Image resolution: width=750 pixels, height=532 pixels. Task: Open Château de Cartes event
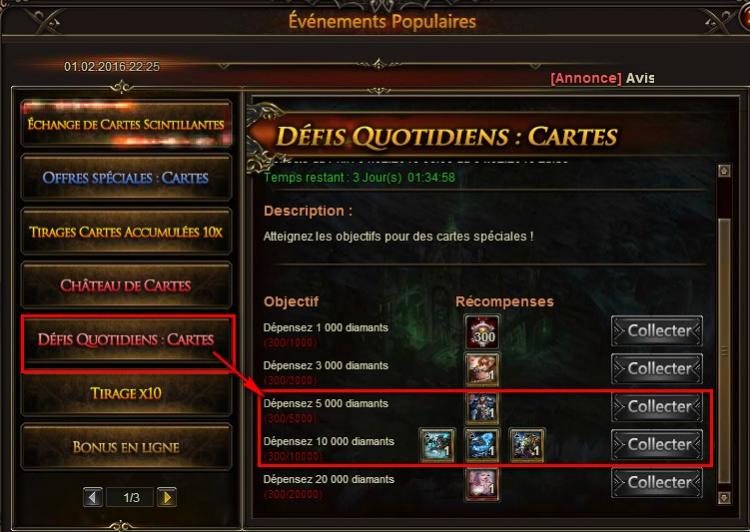tap(126, 286)
